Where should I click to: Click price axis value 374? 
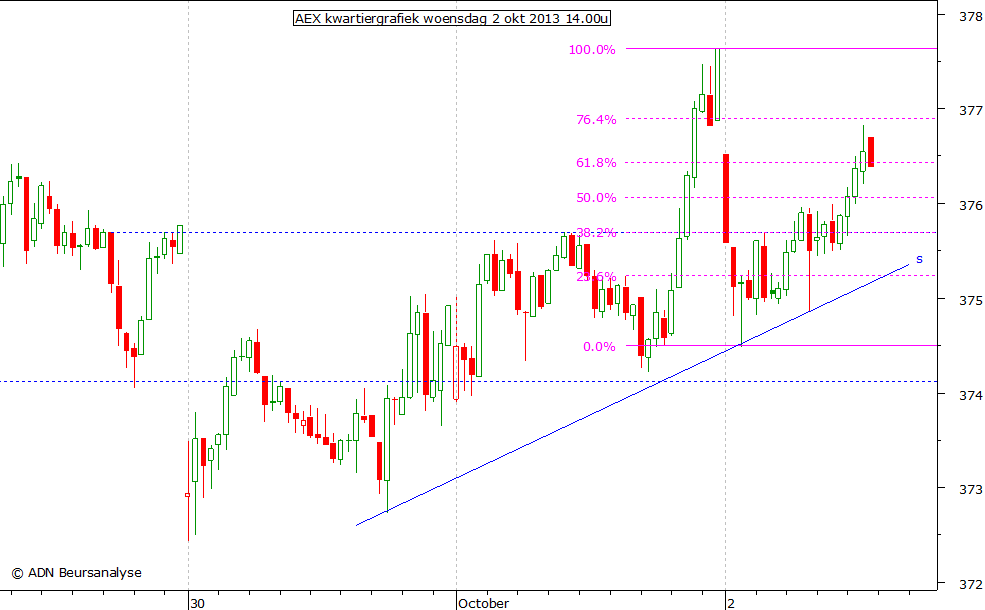coord(971,395)
